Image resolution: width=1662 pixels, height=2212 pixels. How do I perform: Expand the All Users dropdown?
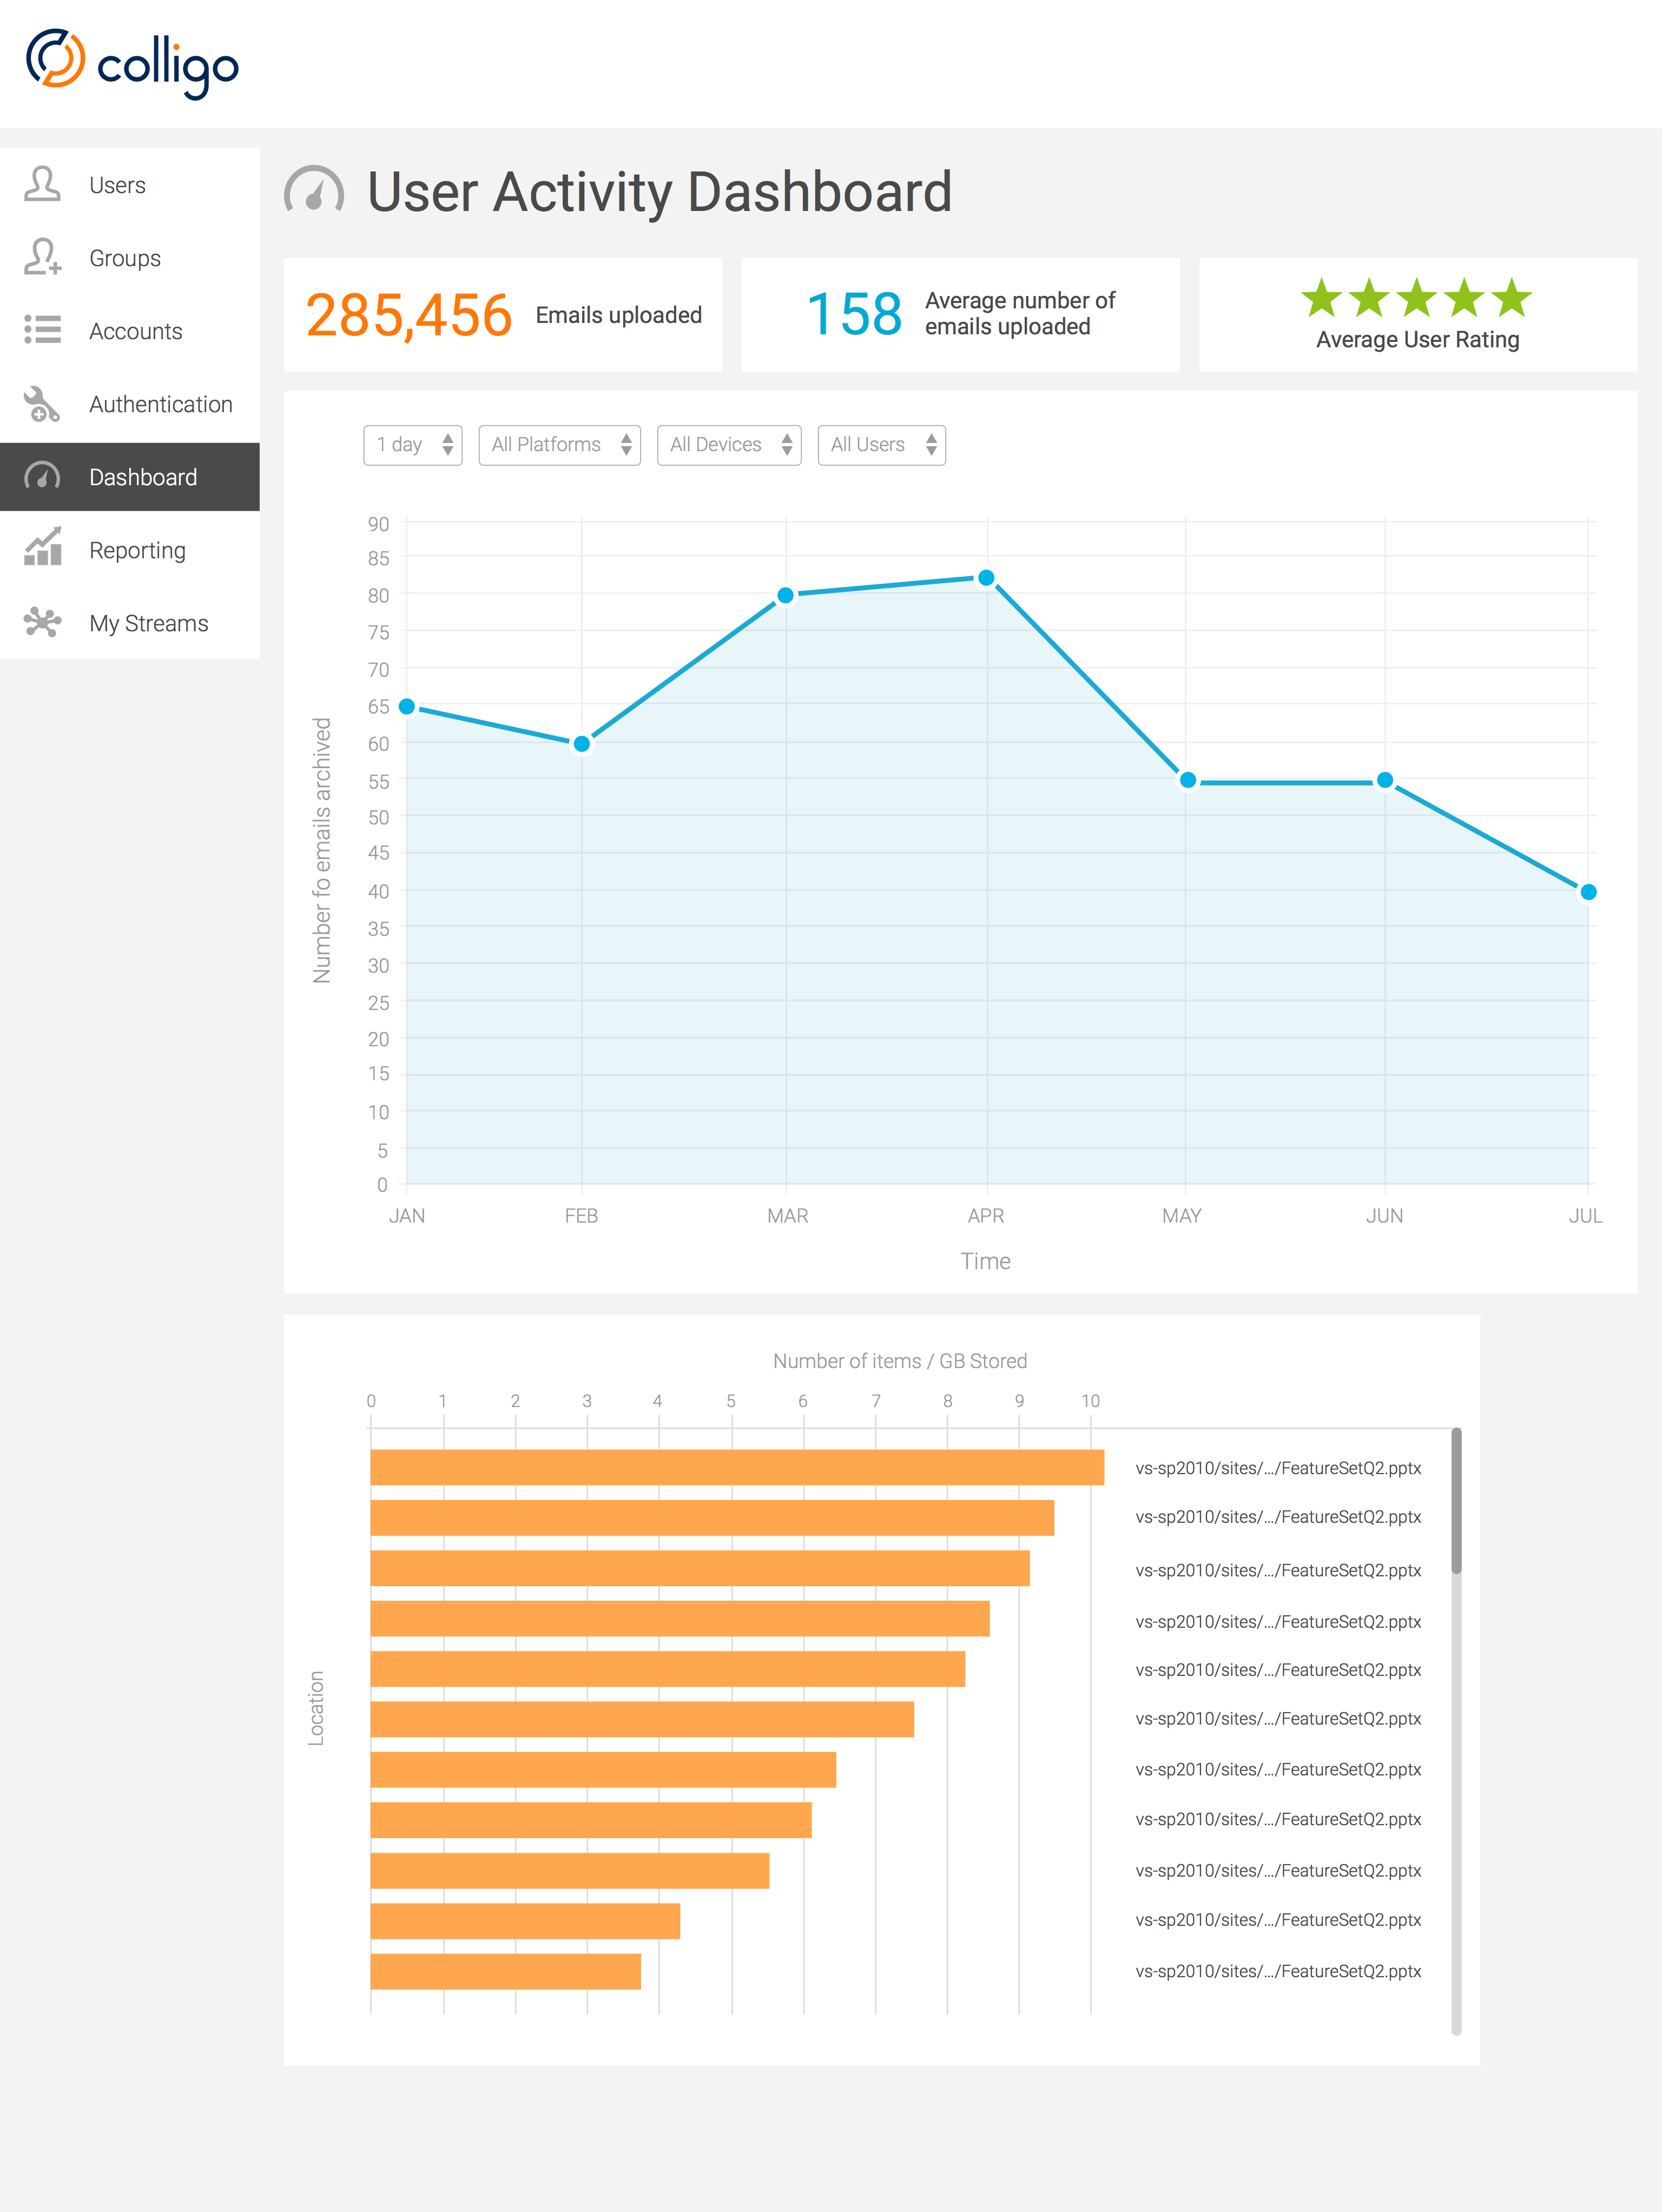pyautogui.click(x=881, y=445)
